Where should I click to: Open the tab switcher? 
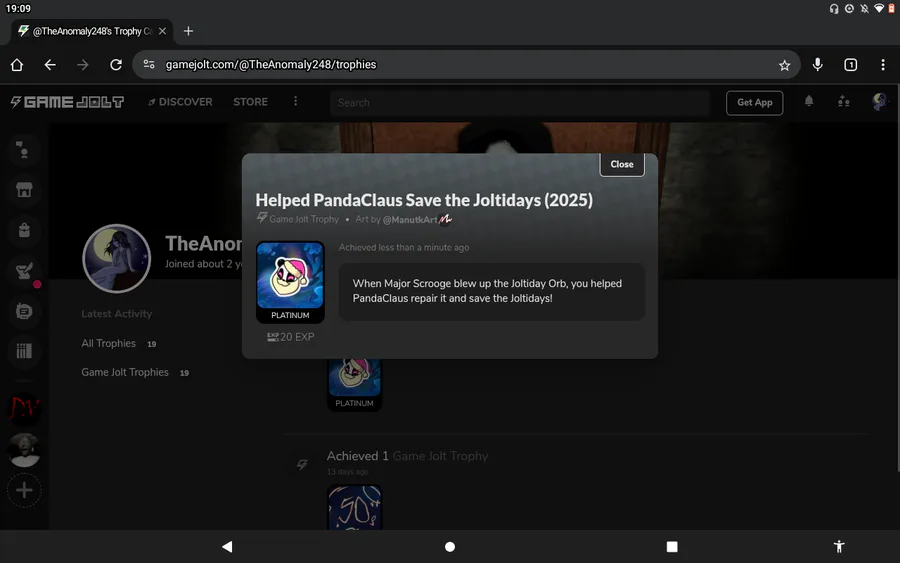tap(851, 65)
